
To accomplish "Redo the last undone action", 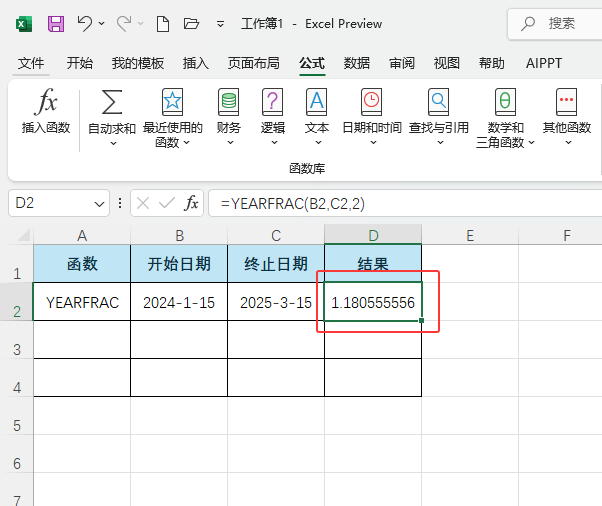I will pyautogui.click(x=124, y=24).
